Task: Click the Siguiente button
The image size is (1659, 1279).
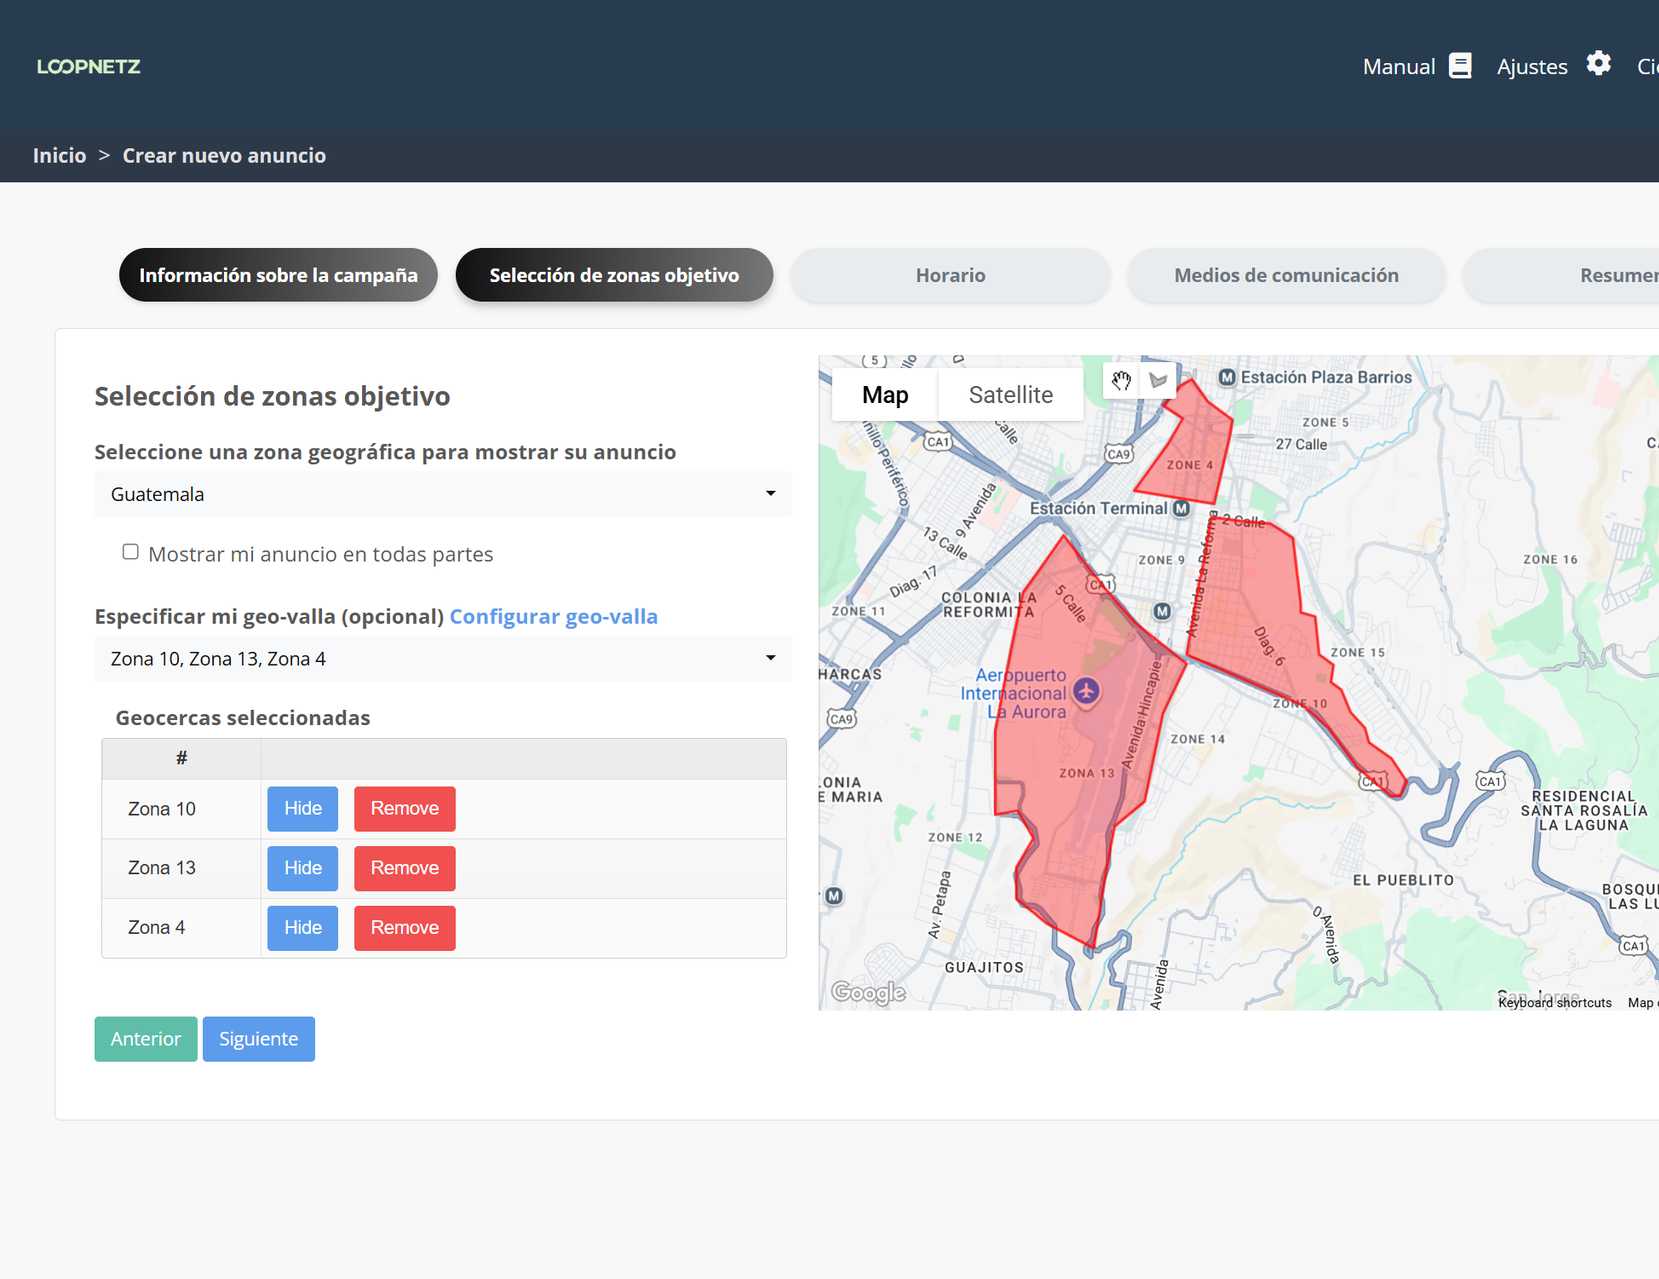Action: pos(258,1039)
